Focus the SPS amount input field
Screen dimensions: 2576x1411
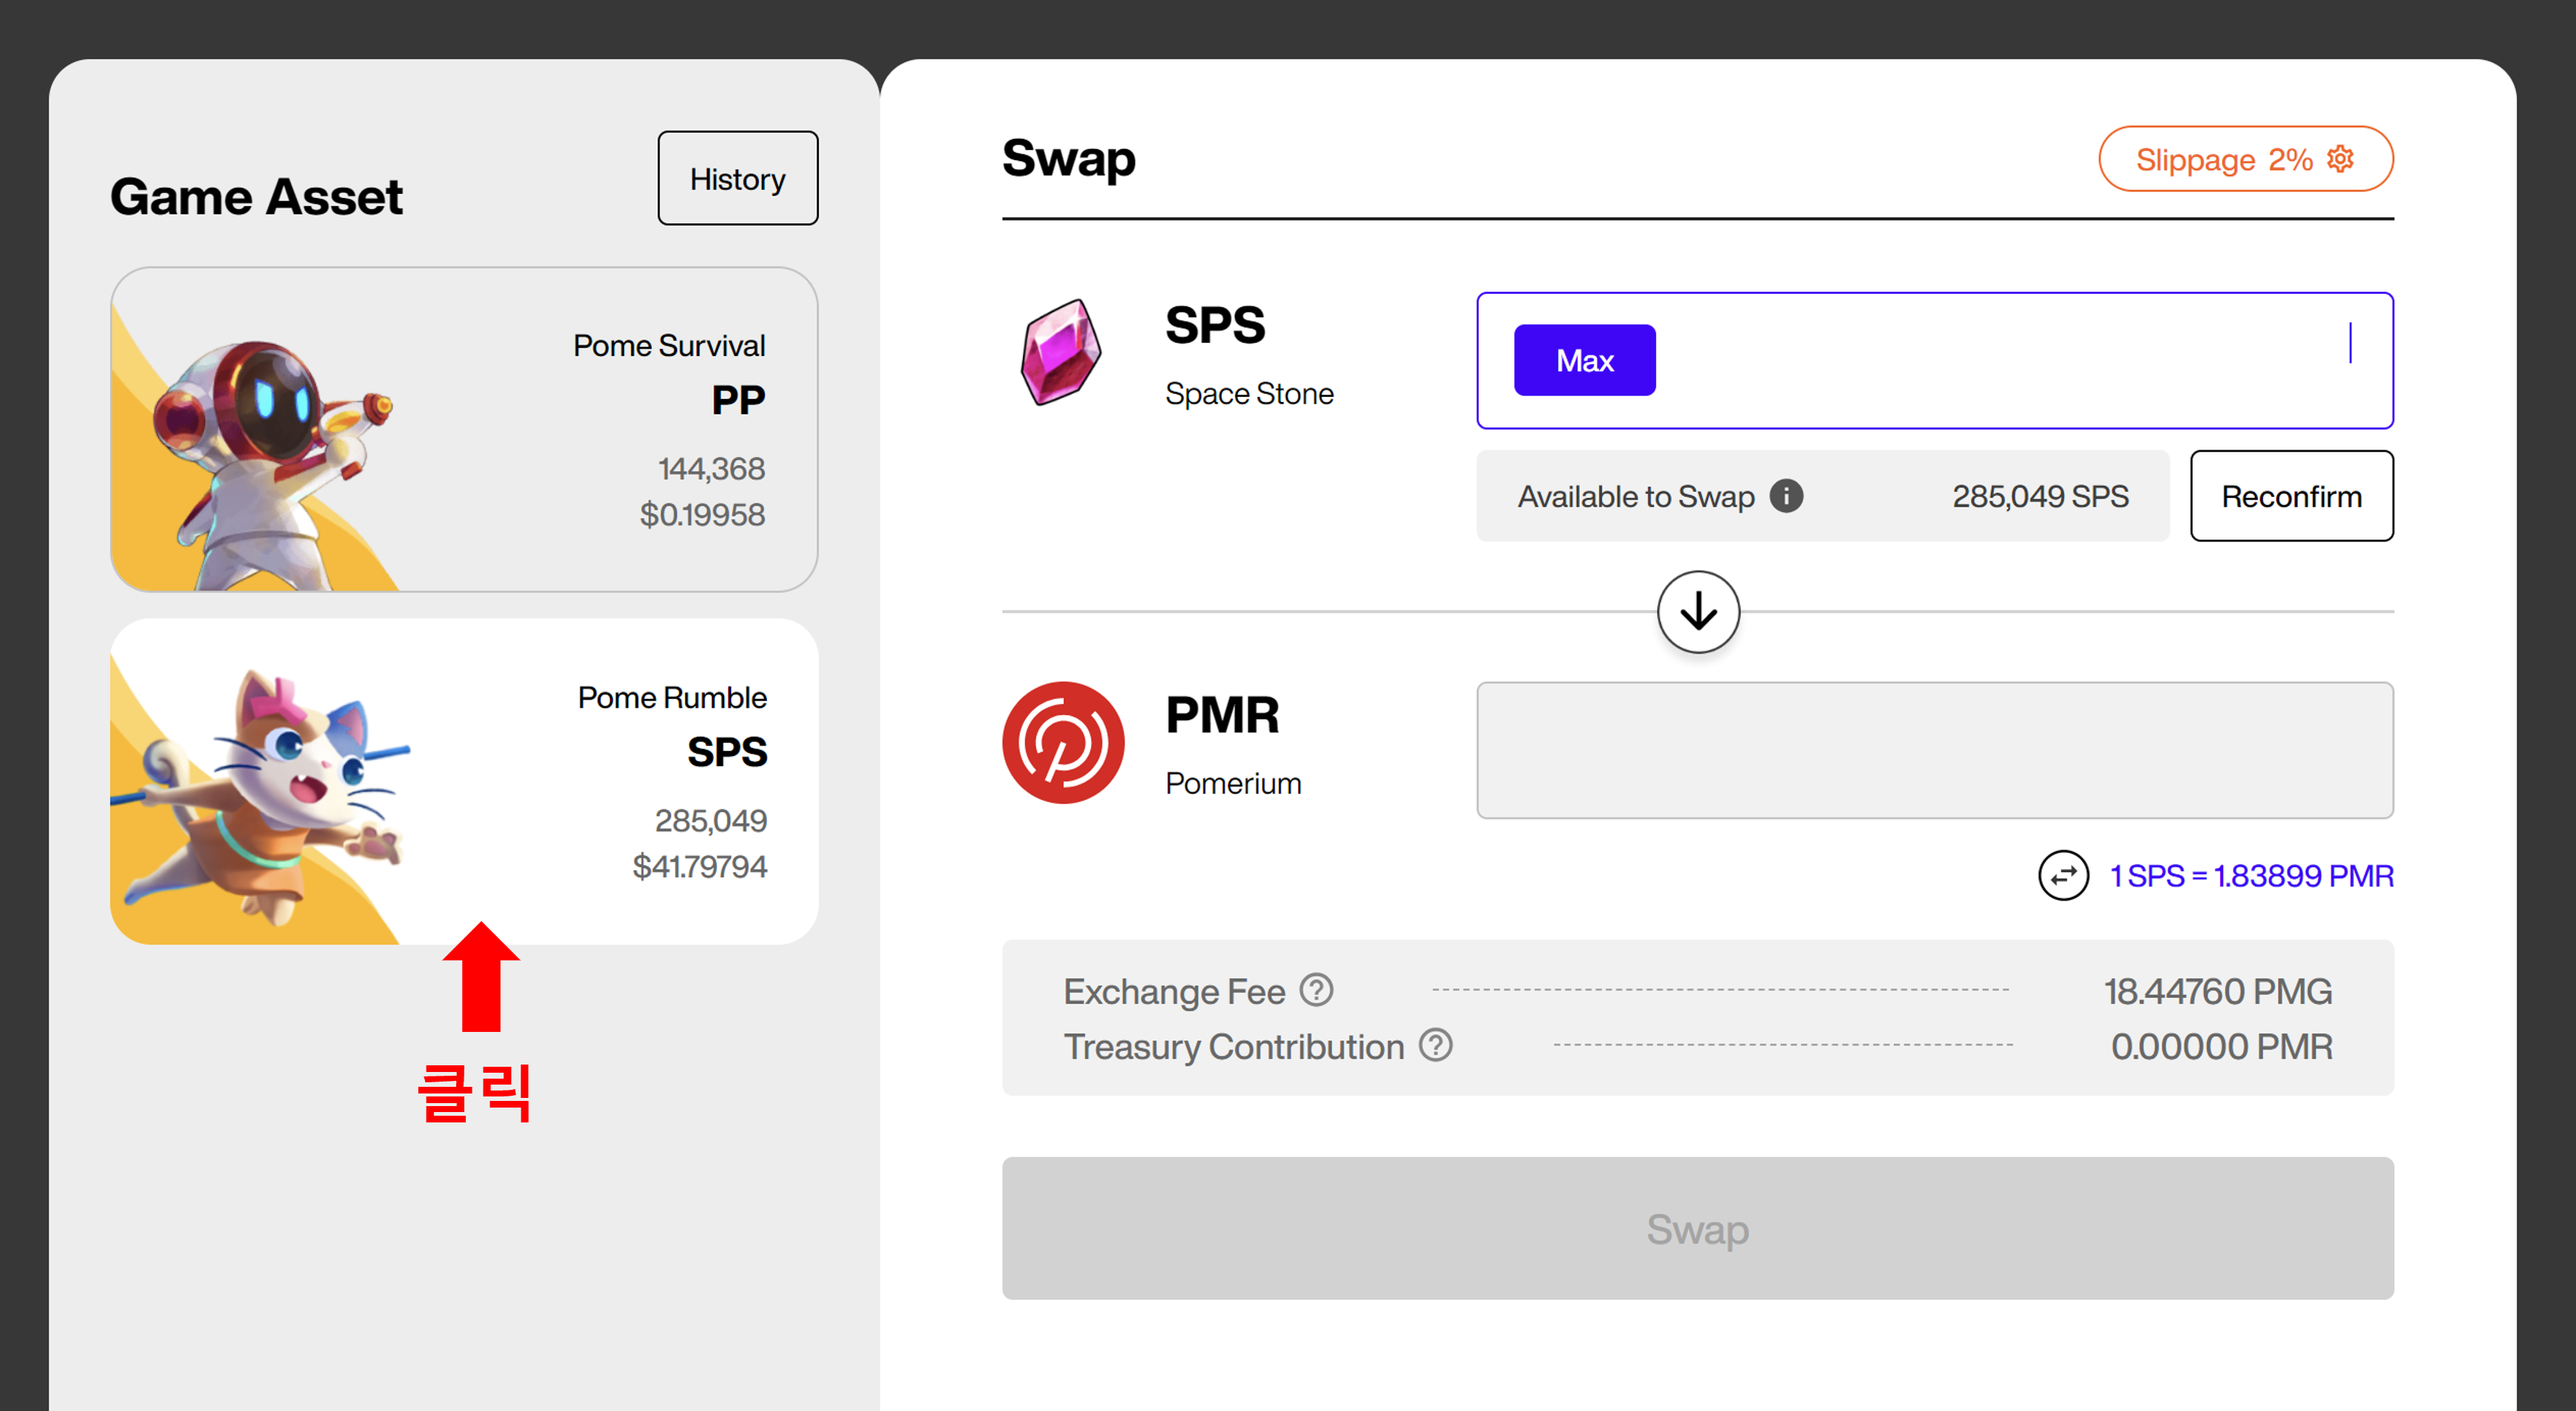2000,361
